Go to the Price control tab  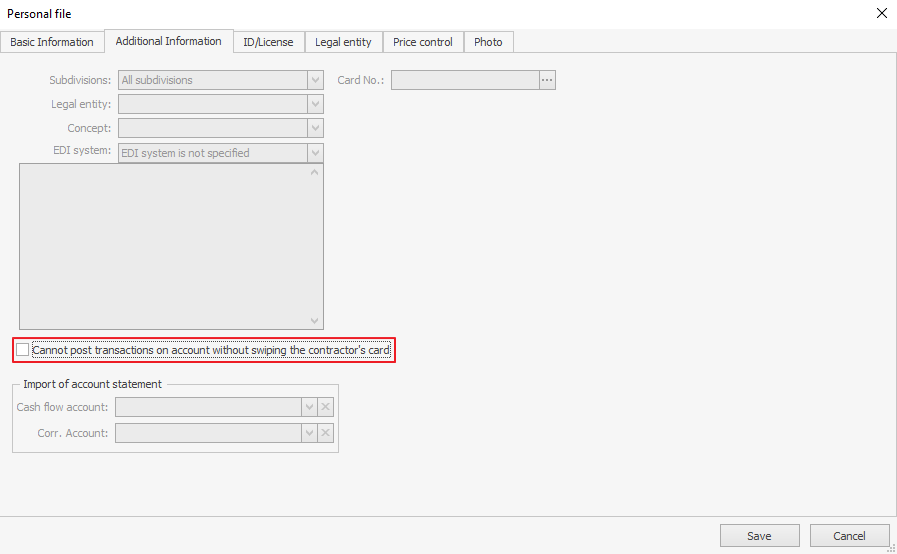pyautogui.click(x=423, y=42)
